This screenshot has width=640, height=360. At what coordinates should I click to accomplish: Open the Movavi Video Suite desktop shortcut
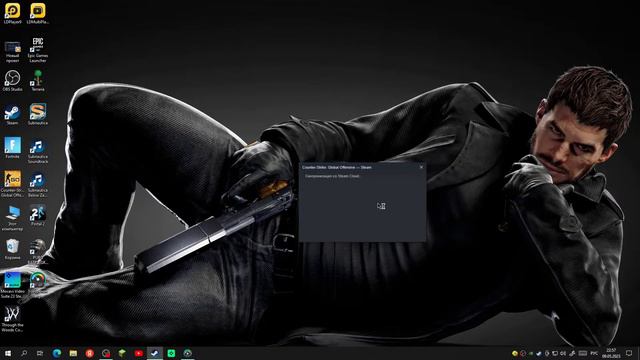coord(13,285)
